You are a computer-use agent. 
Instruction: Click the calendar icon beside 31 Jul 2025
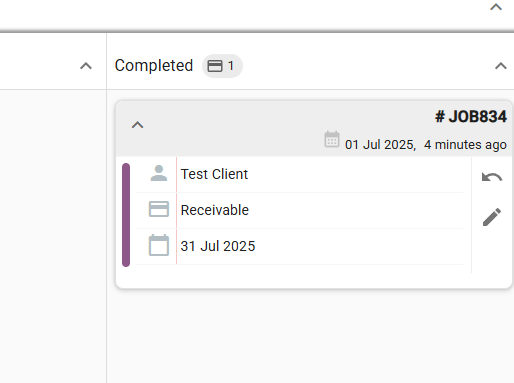point(159,245)
